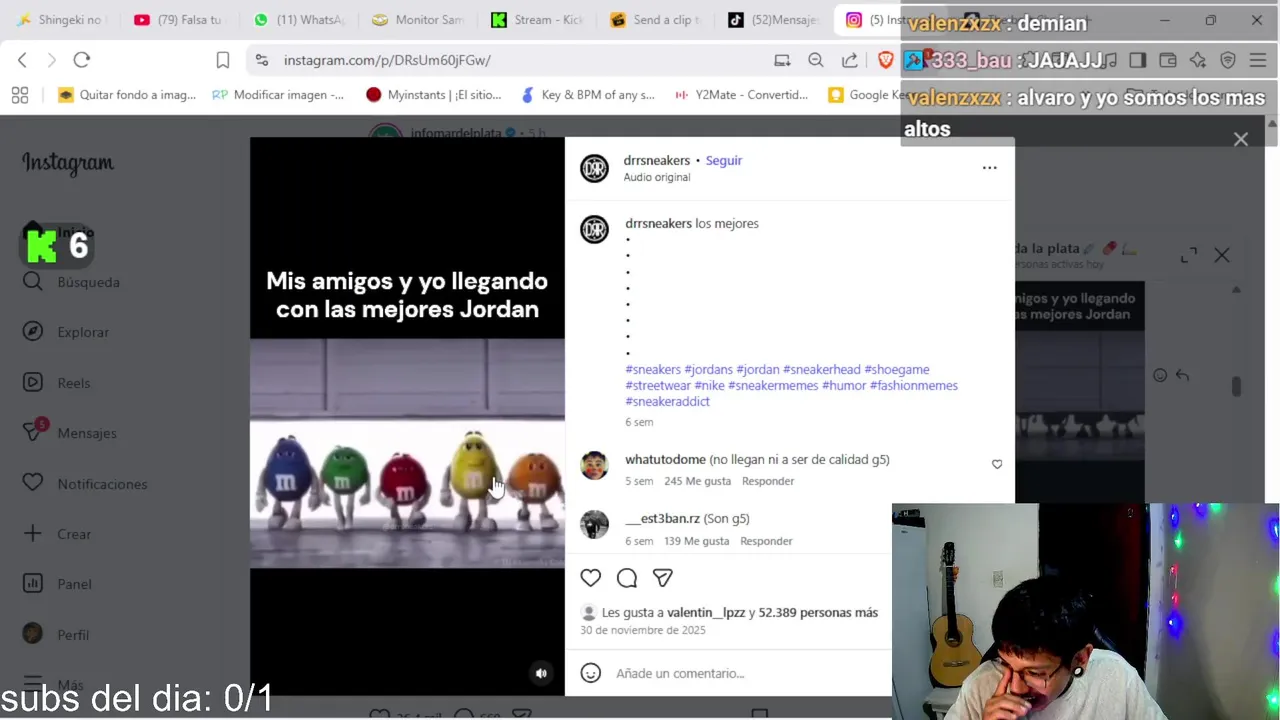Follow drrsneakers with the Seguir button
Screen dimensions: 1280x720
pos(724,160)
